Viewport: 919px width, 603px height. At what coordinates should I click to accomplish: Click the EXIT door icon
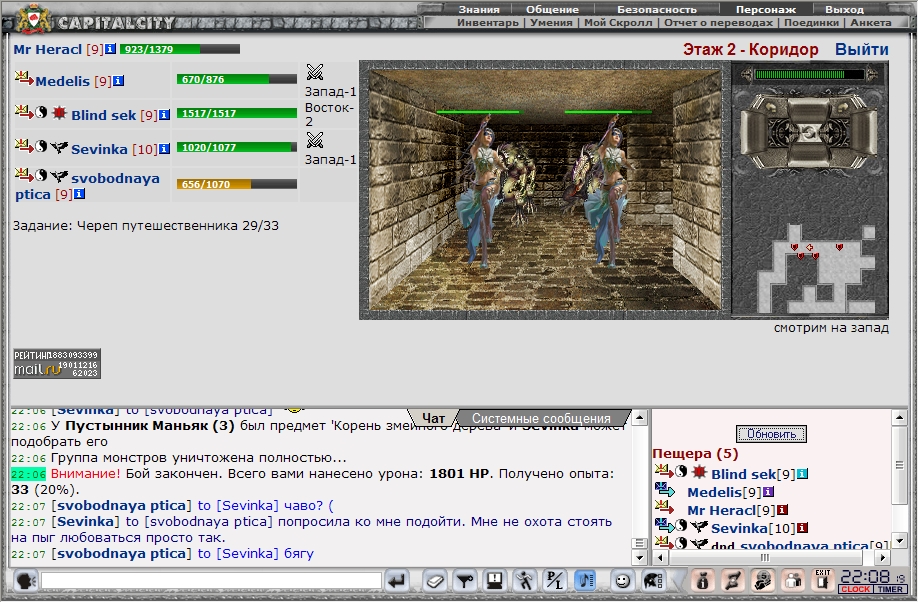click(823, 581)
